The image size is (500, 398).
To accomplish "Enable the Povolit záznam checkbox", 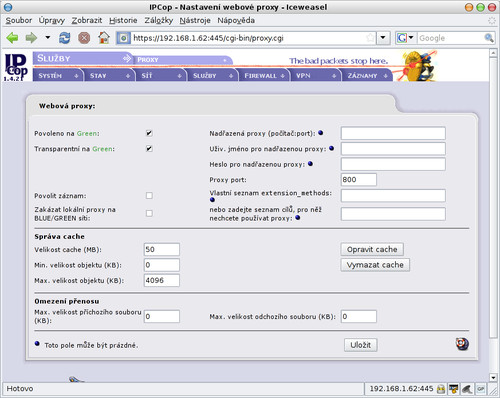I will (149, 195).
